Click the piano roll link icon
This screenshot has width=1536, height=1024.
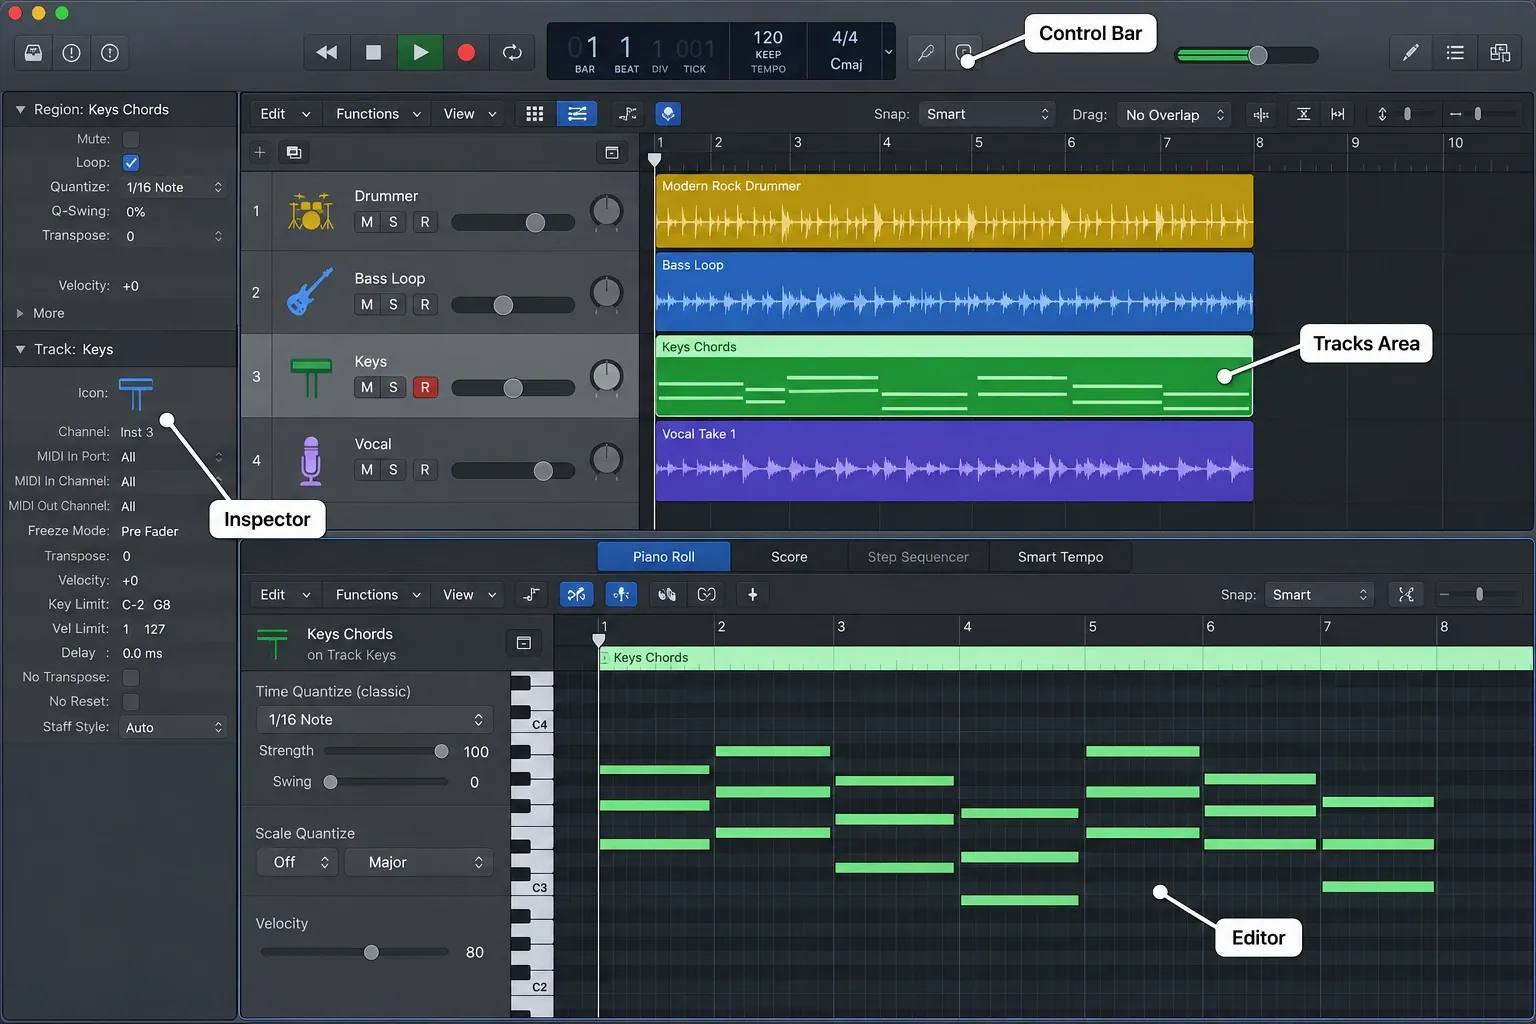tap(707, 595)
